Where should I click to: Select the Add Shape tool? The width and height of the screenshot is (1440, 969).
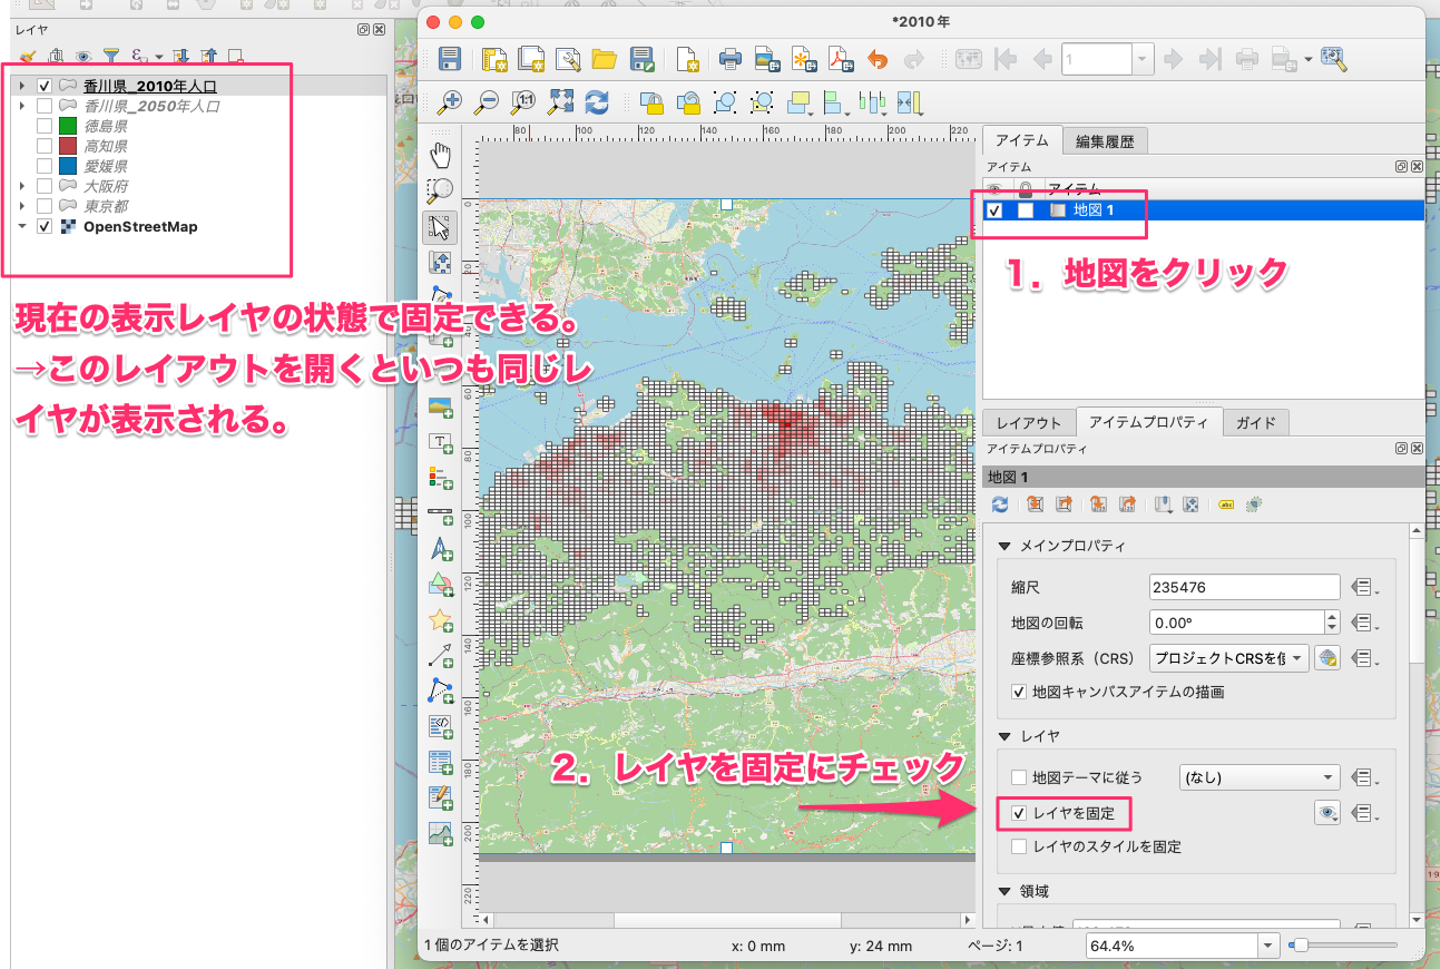click(x=440, y=585)
